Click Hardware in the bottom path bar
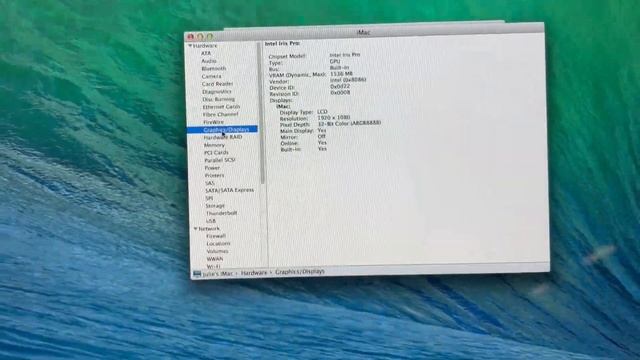Viewport: 640px width, 360px height. (x=253, y=272)
